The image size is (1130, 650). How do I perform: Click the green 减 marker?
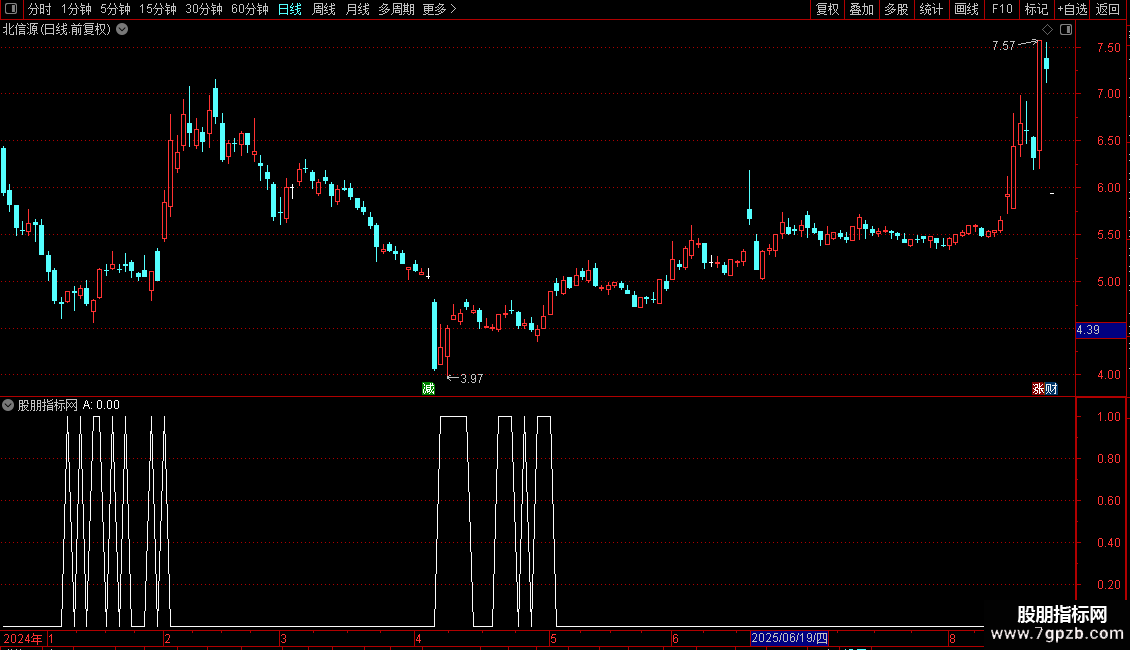[428, 389]
